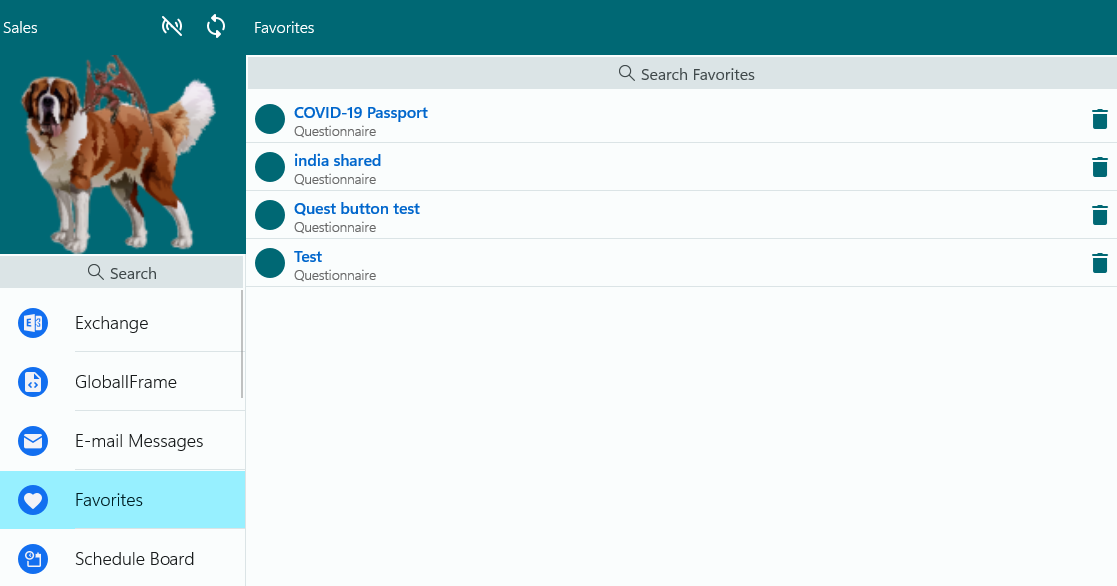Open the Exchange menu item
The width and height of the screenshot is (1117, 586).
pyautogui.click(x=111, y=323)
